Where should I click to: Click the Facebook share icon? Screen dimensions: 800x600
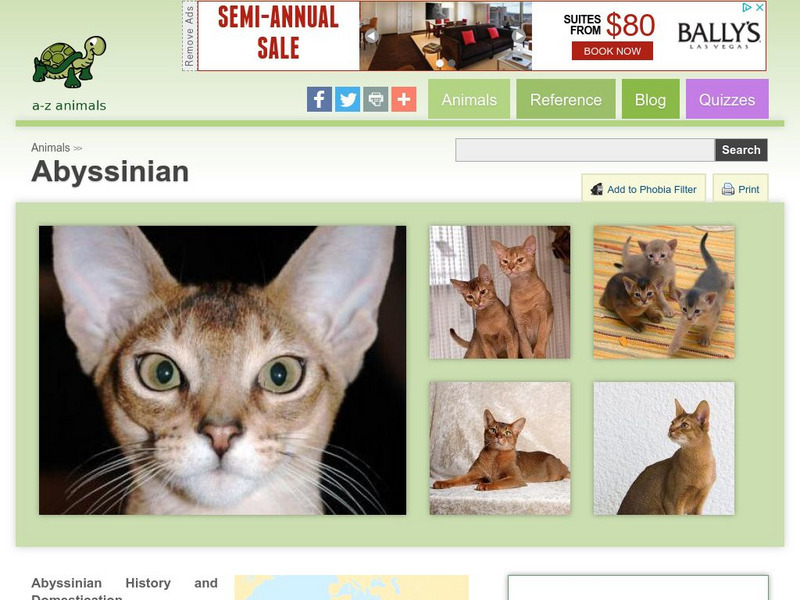coord(319,99)
